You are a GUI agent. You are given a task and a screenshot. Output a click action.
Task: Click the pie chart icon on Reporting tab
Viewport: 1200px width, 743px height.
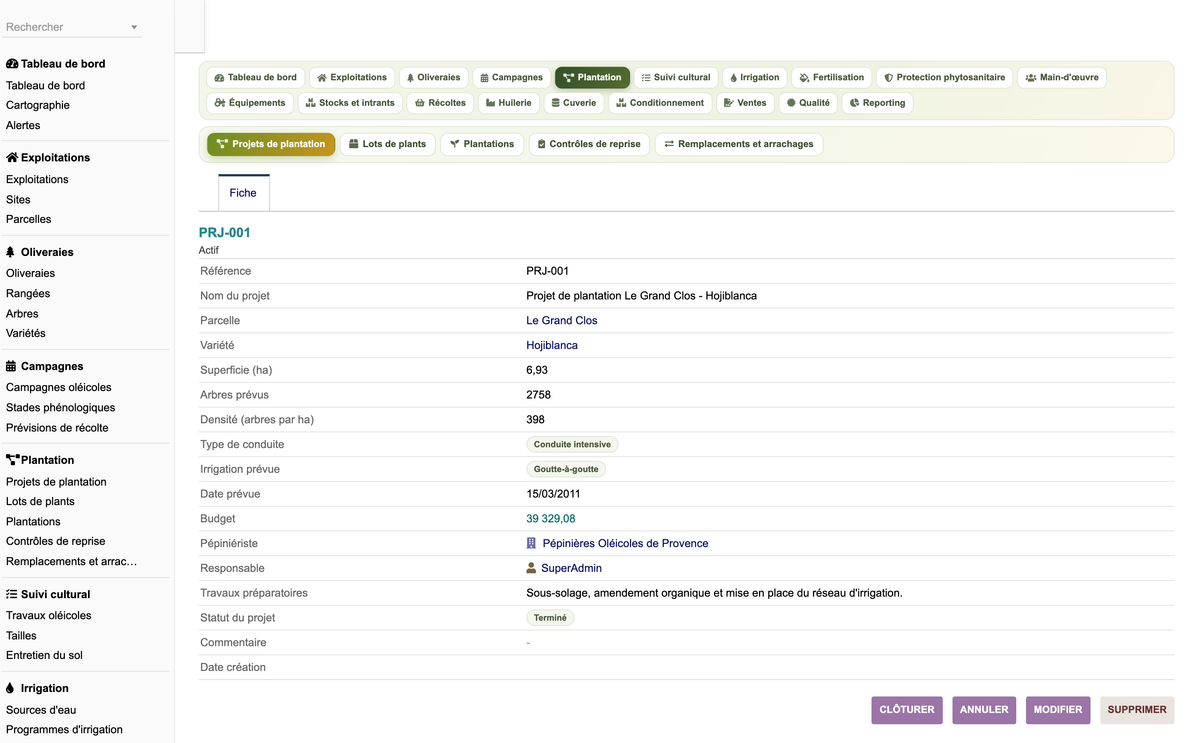pos(855,103)
